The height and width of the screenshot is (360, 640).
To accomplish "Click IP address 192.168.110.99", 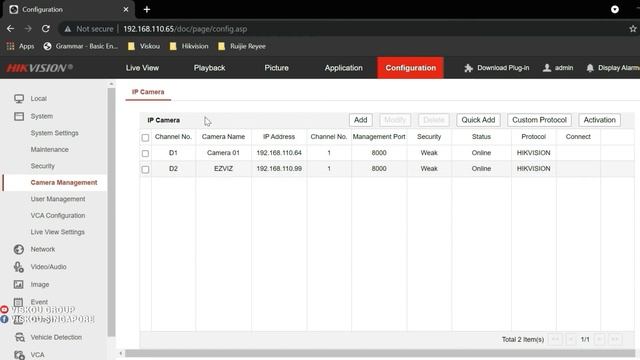I will [x=279, y=169].
